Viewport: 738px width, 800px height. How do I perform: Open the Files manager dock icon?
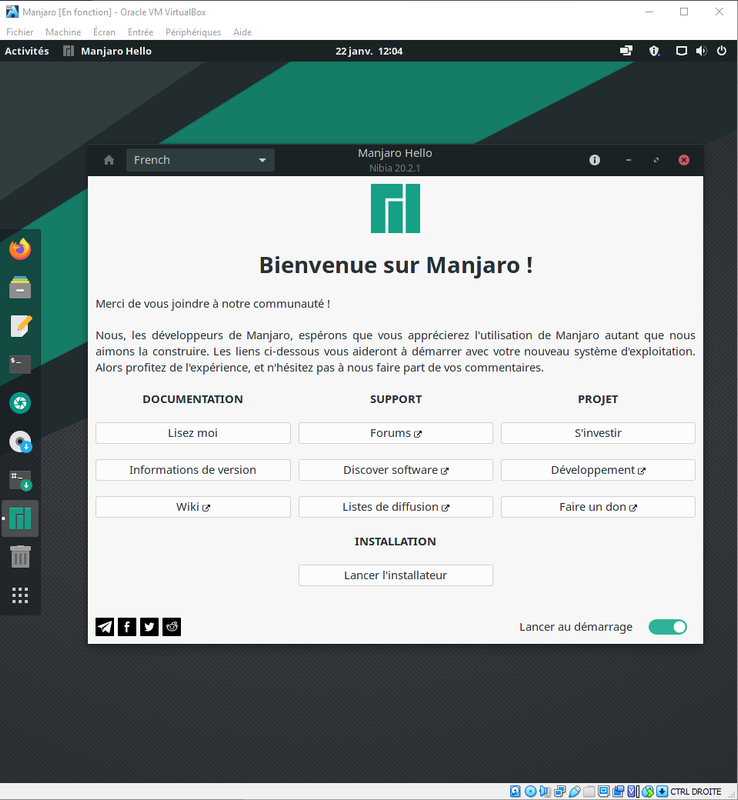tap(20, 287)
